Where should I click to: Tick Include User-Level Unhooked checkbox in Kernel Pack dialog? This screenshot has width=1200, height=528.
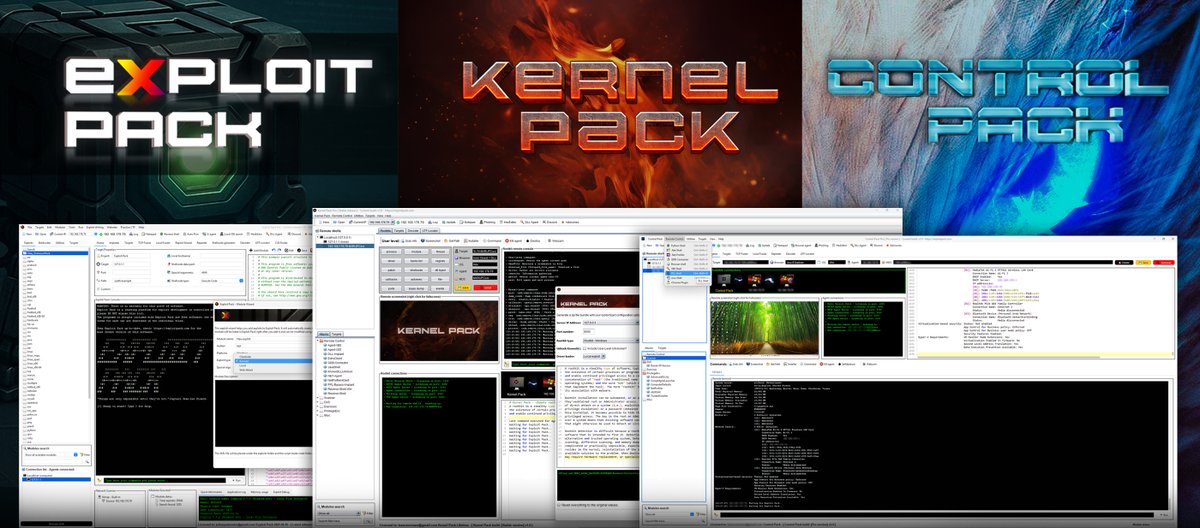pyautogui.click(x=584, y=348)
